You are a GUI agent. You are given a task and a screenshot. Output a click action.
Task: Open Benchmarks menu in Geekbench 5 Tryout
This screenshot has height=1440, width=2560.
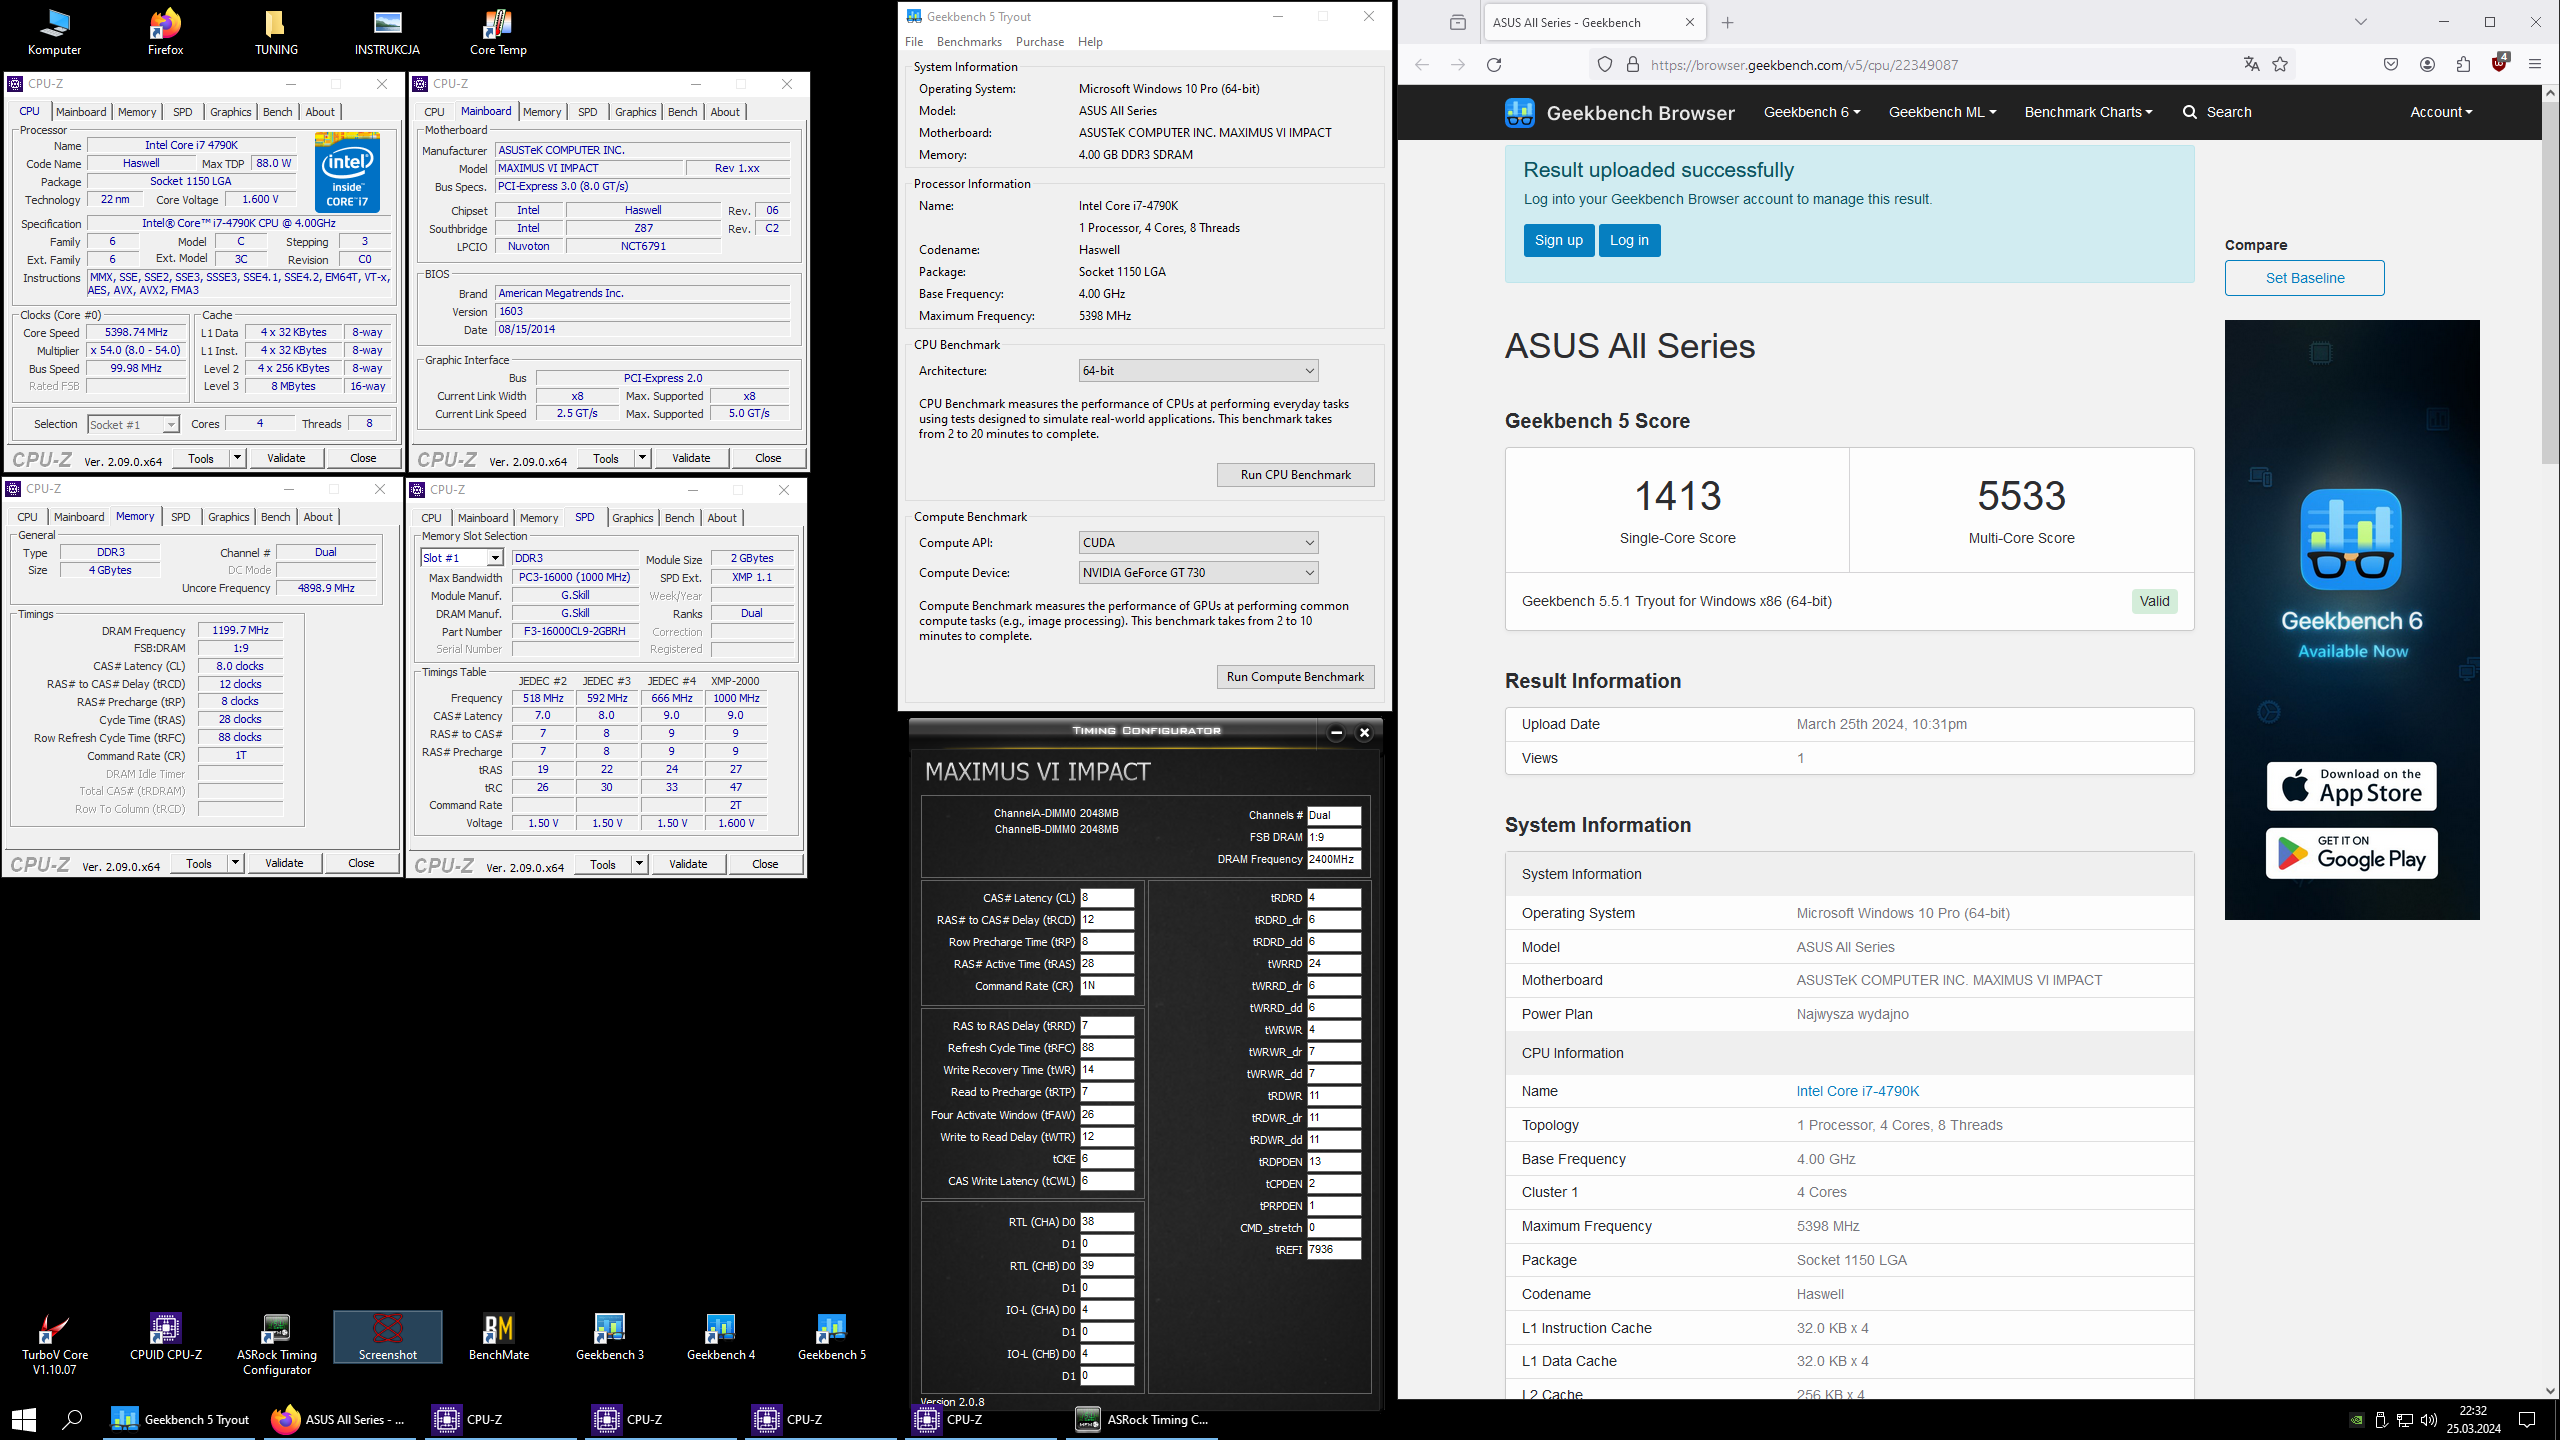pyautogui.click(x=969, y=42)
